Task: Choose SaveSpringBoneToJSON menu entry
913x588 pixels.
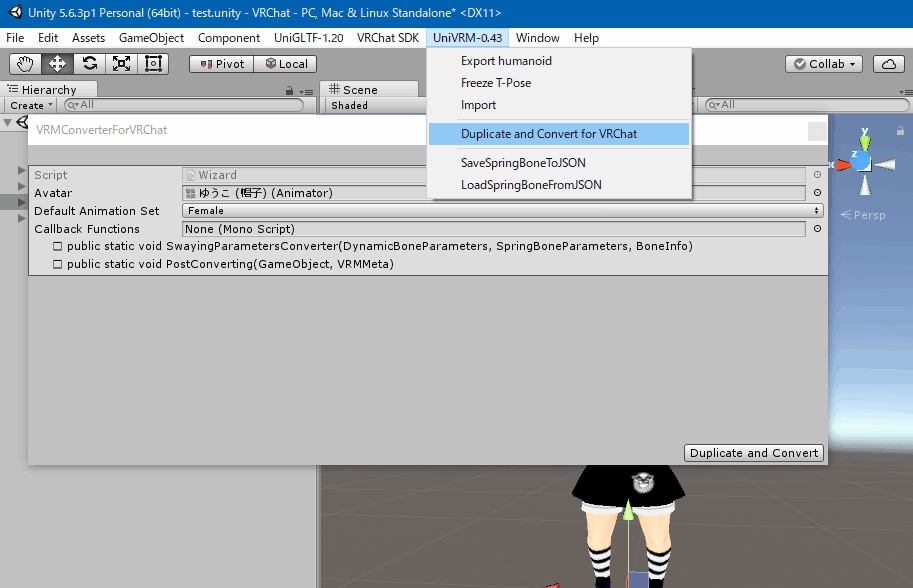Action: pos(559,163)
